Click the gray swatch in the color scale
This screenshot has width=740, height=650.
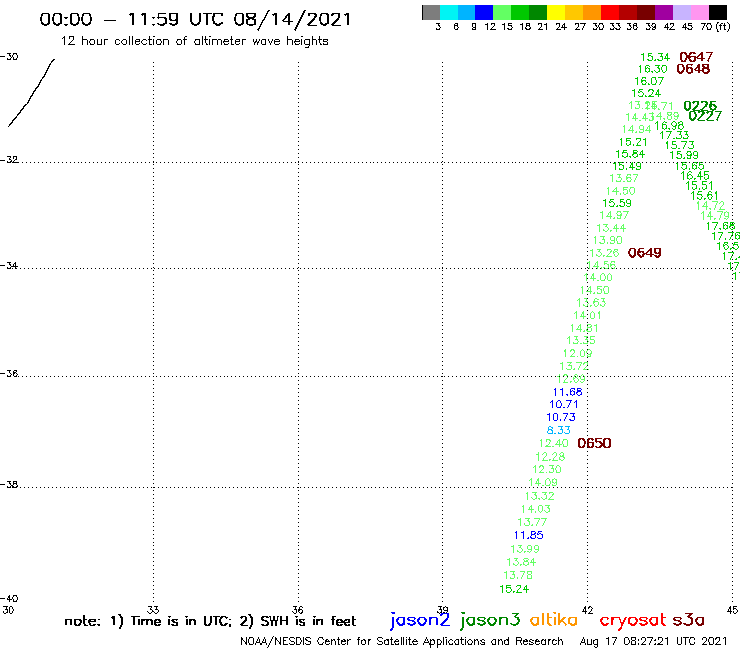(431, 12)
